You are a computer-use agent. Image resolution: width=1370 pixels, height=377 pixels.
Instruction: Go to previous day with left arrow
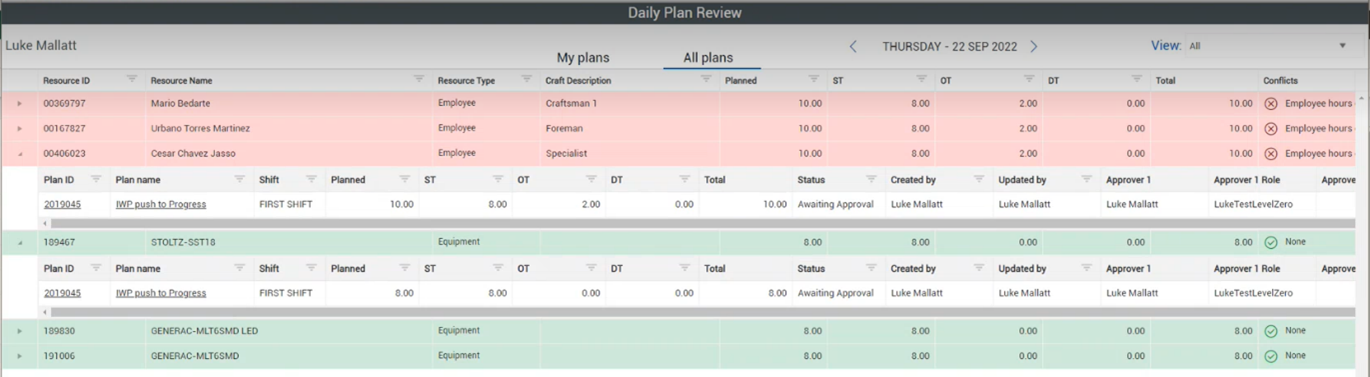[853, 46]
